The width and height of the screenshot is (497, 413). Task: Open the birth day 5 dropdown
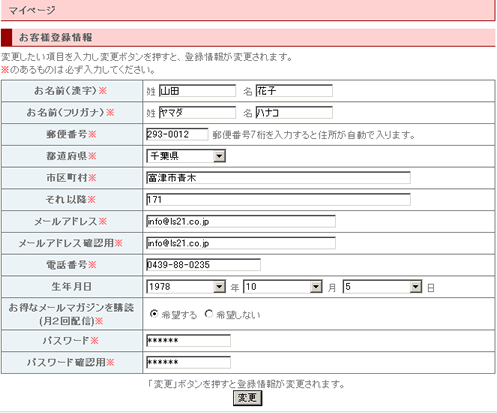pos(382,287)
